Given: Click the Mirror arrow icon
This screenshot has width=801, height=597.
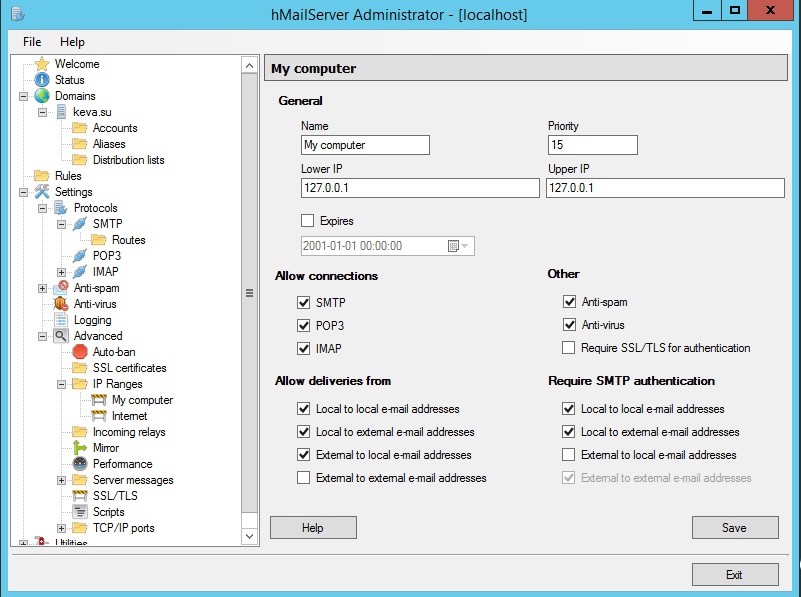Looking at the screenshot, I should [x=80, y=448].
